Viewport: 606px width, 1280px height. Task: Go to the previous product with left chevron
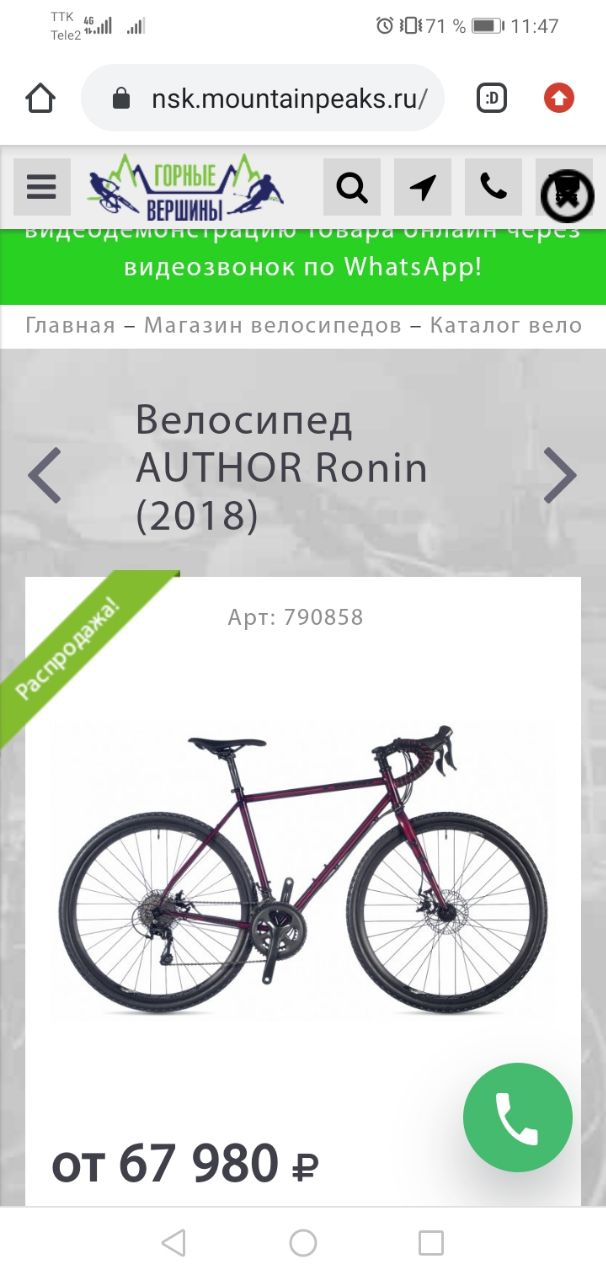pyautogui.click(x=45, y=475)
